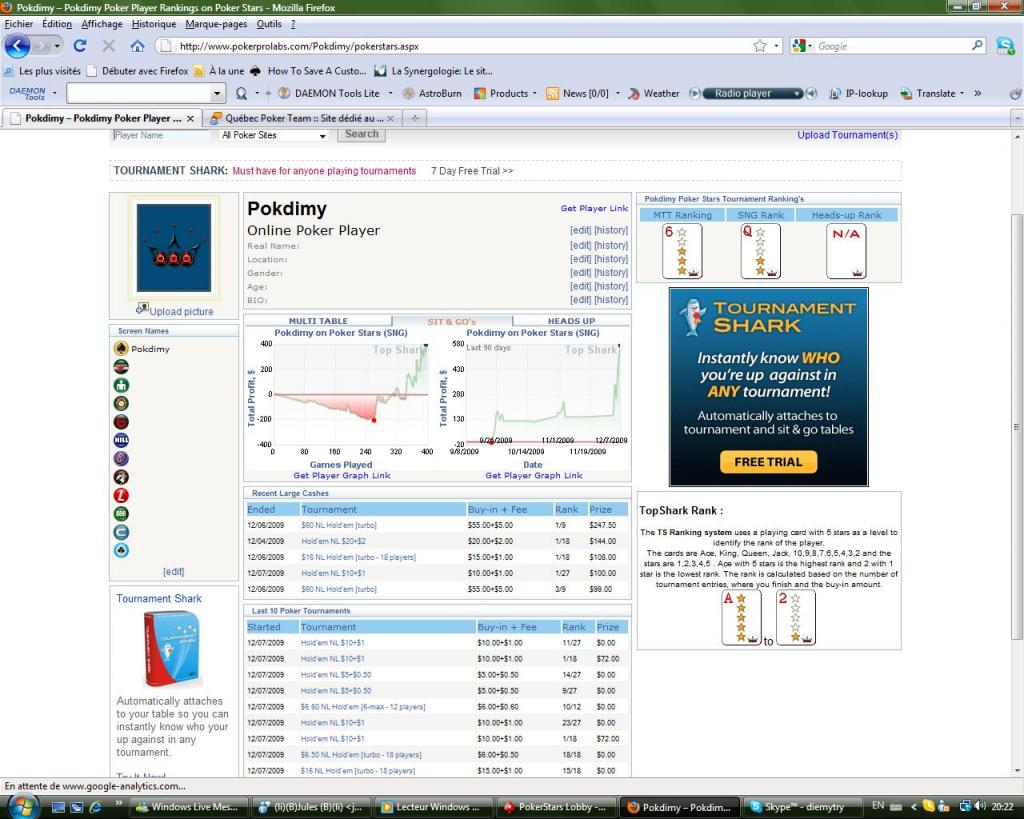Expand the back/forward history dropdown arrow
This screenshot has width=1024, height=819.
click(x=57, y=46)
